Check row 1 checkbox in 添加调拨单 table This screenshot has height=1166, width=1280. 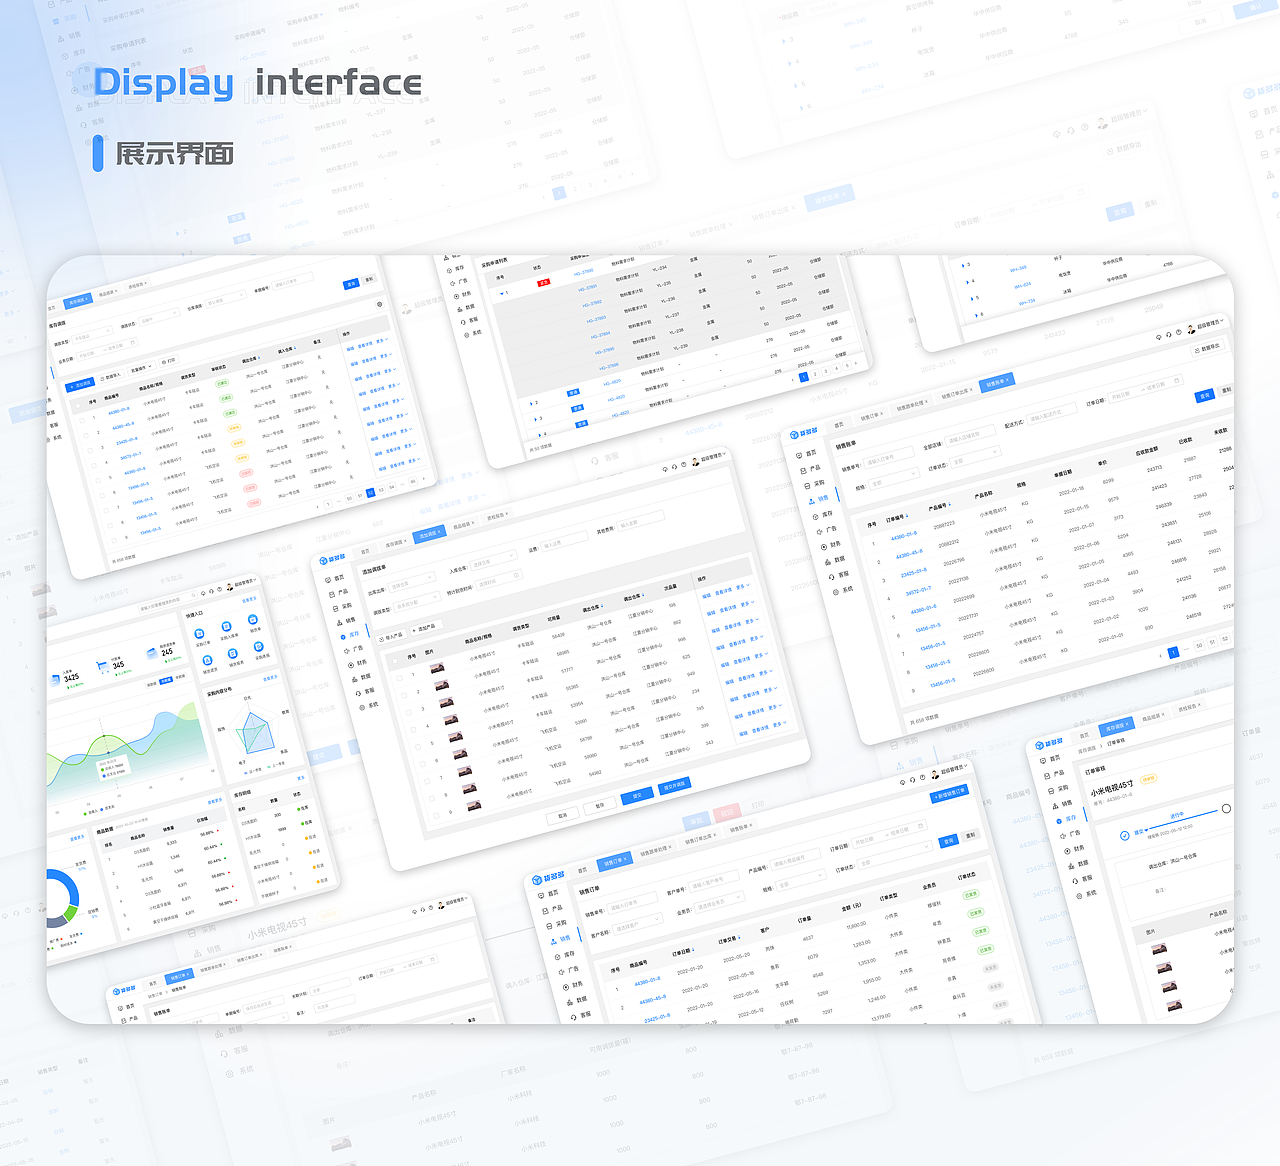point(399,678)
